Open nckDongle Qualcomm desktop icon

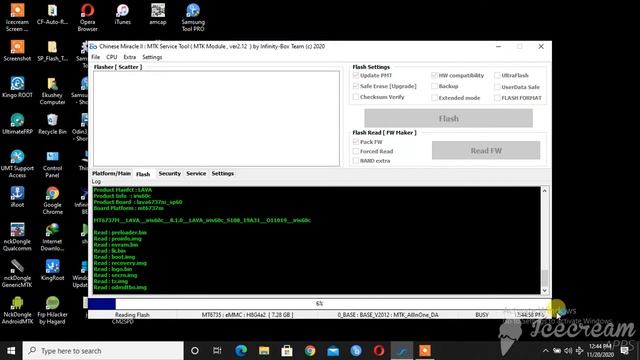click(17, 237)
